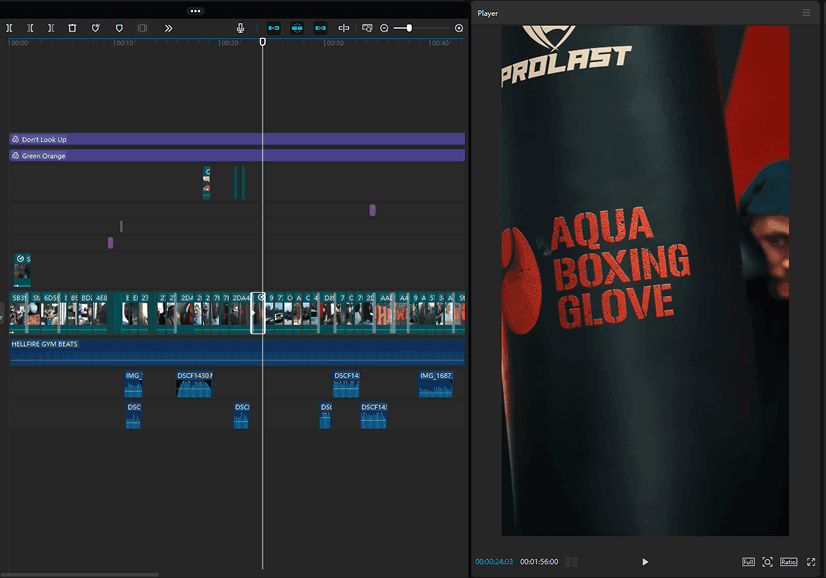Click the Split tool in timeline toolbar
The height and width of the screenshot is (578, 826).
(9, 28)
